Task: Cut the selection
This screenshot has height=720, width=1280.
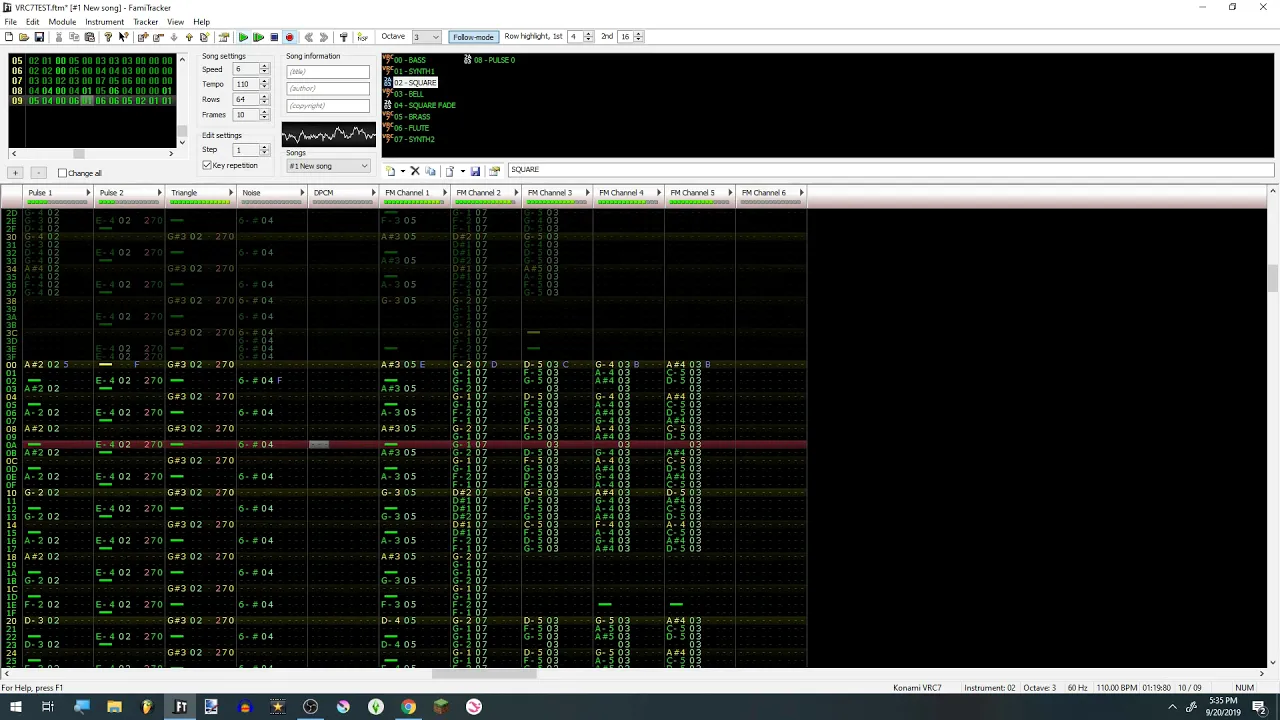Action: tap(59, 37)
